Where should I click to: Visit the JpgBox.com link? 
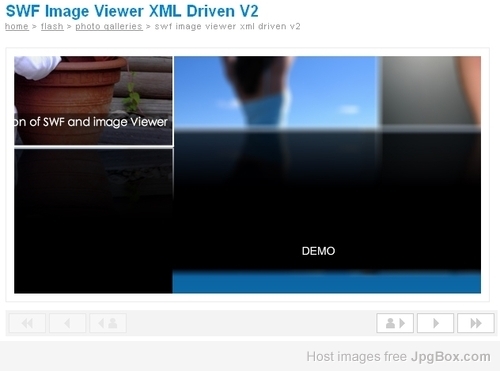(x=450, y=357)
